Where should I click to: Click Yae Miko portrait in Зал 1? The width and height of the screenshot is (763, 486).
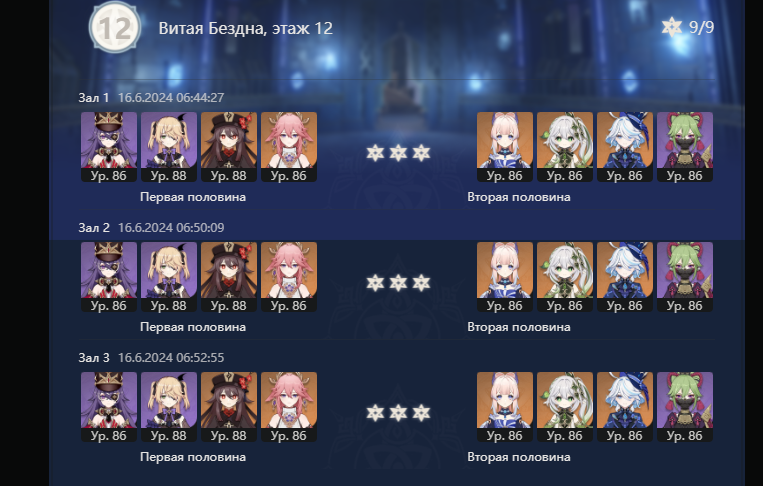coord(289,147)
